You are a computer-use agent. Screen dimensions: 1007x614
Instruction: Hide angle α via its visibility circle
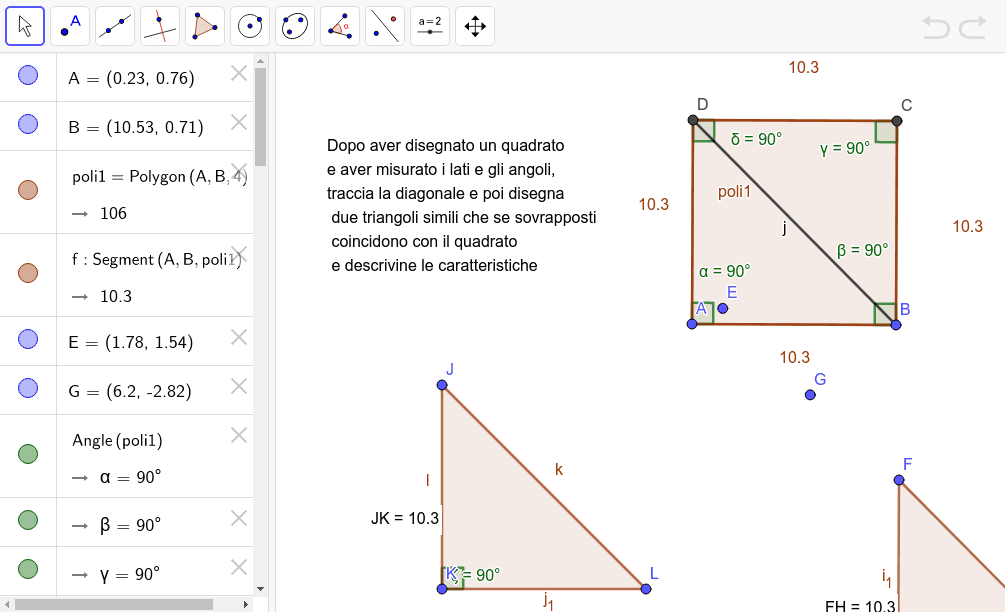[x=28, y=454]
